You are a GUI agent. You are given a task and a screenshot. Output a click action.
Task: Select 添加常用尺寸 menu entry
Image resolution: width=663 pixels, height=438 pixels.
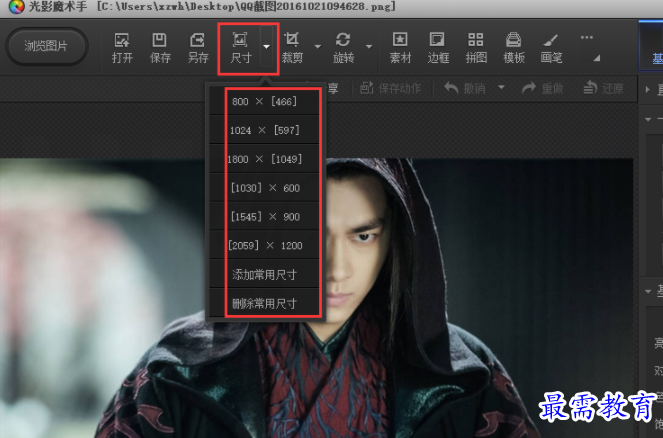pos(264,274)
